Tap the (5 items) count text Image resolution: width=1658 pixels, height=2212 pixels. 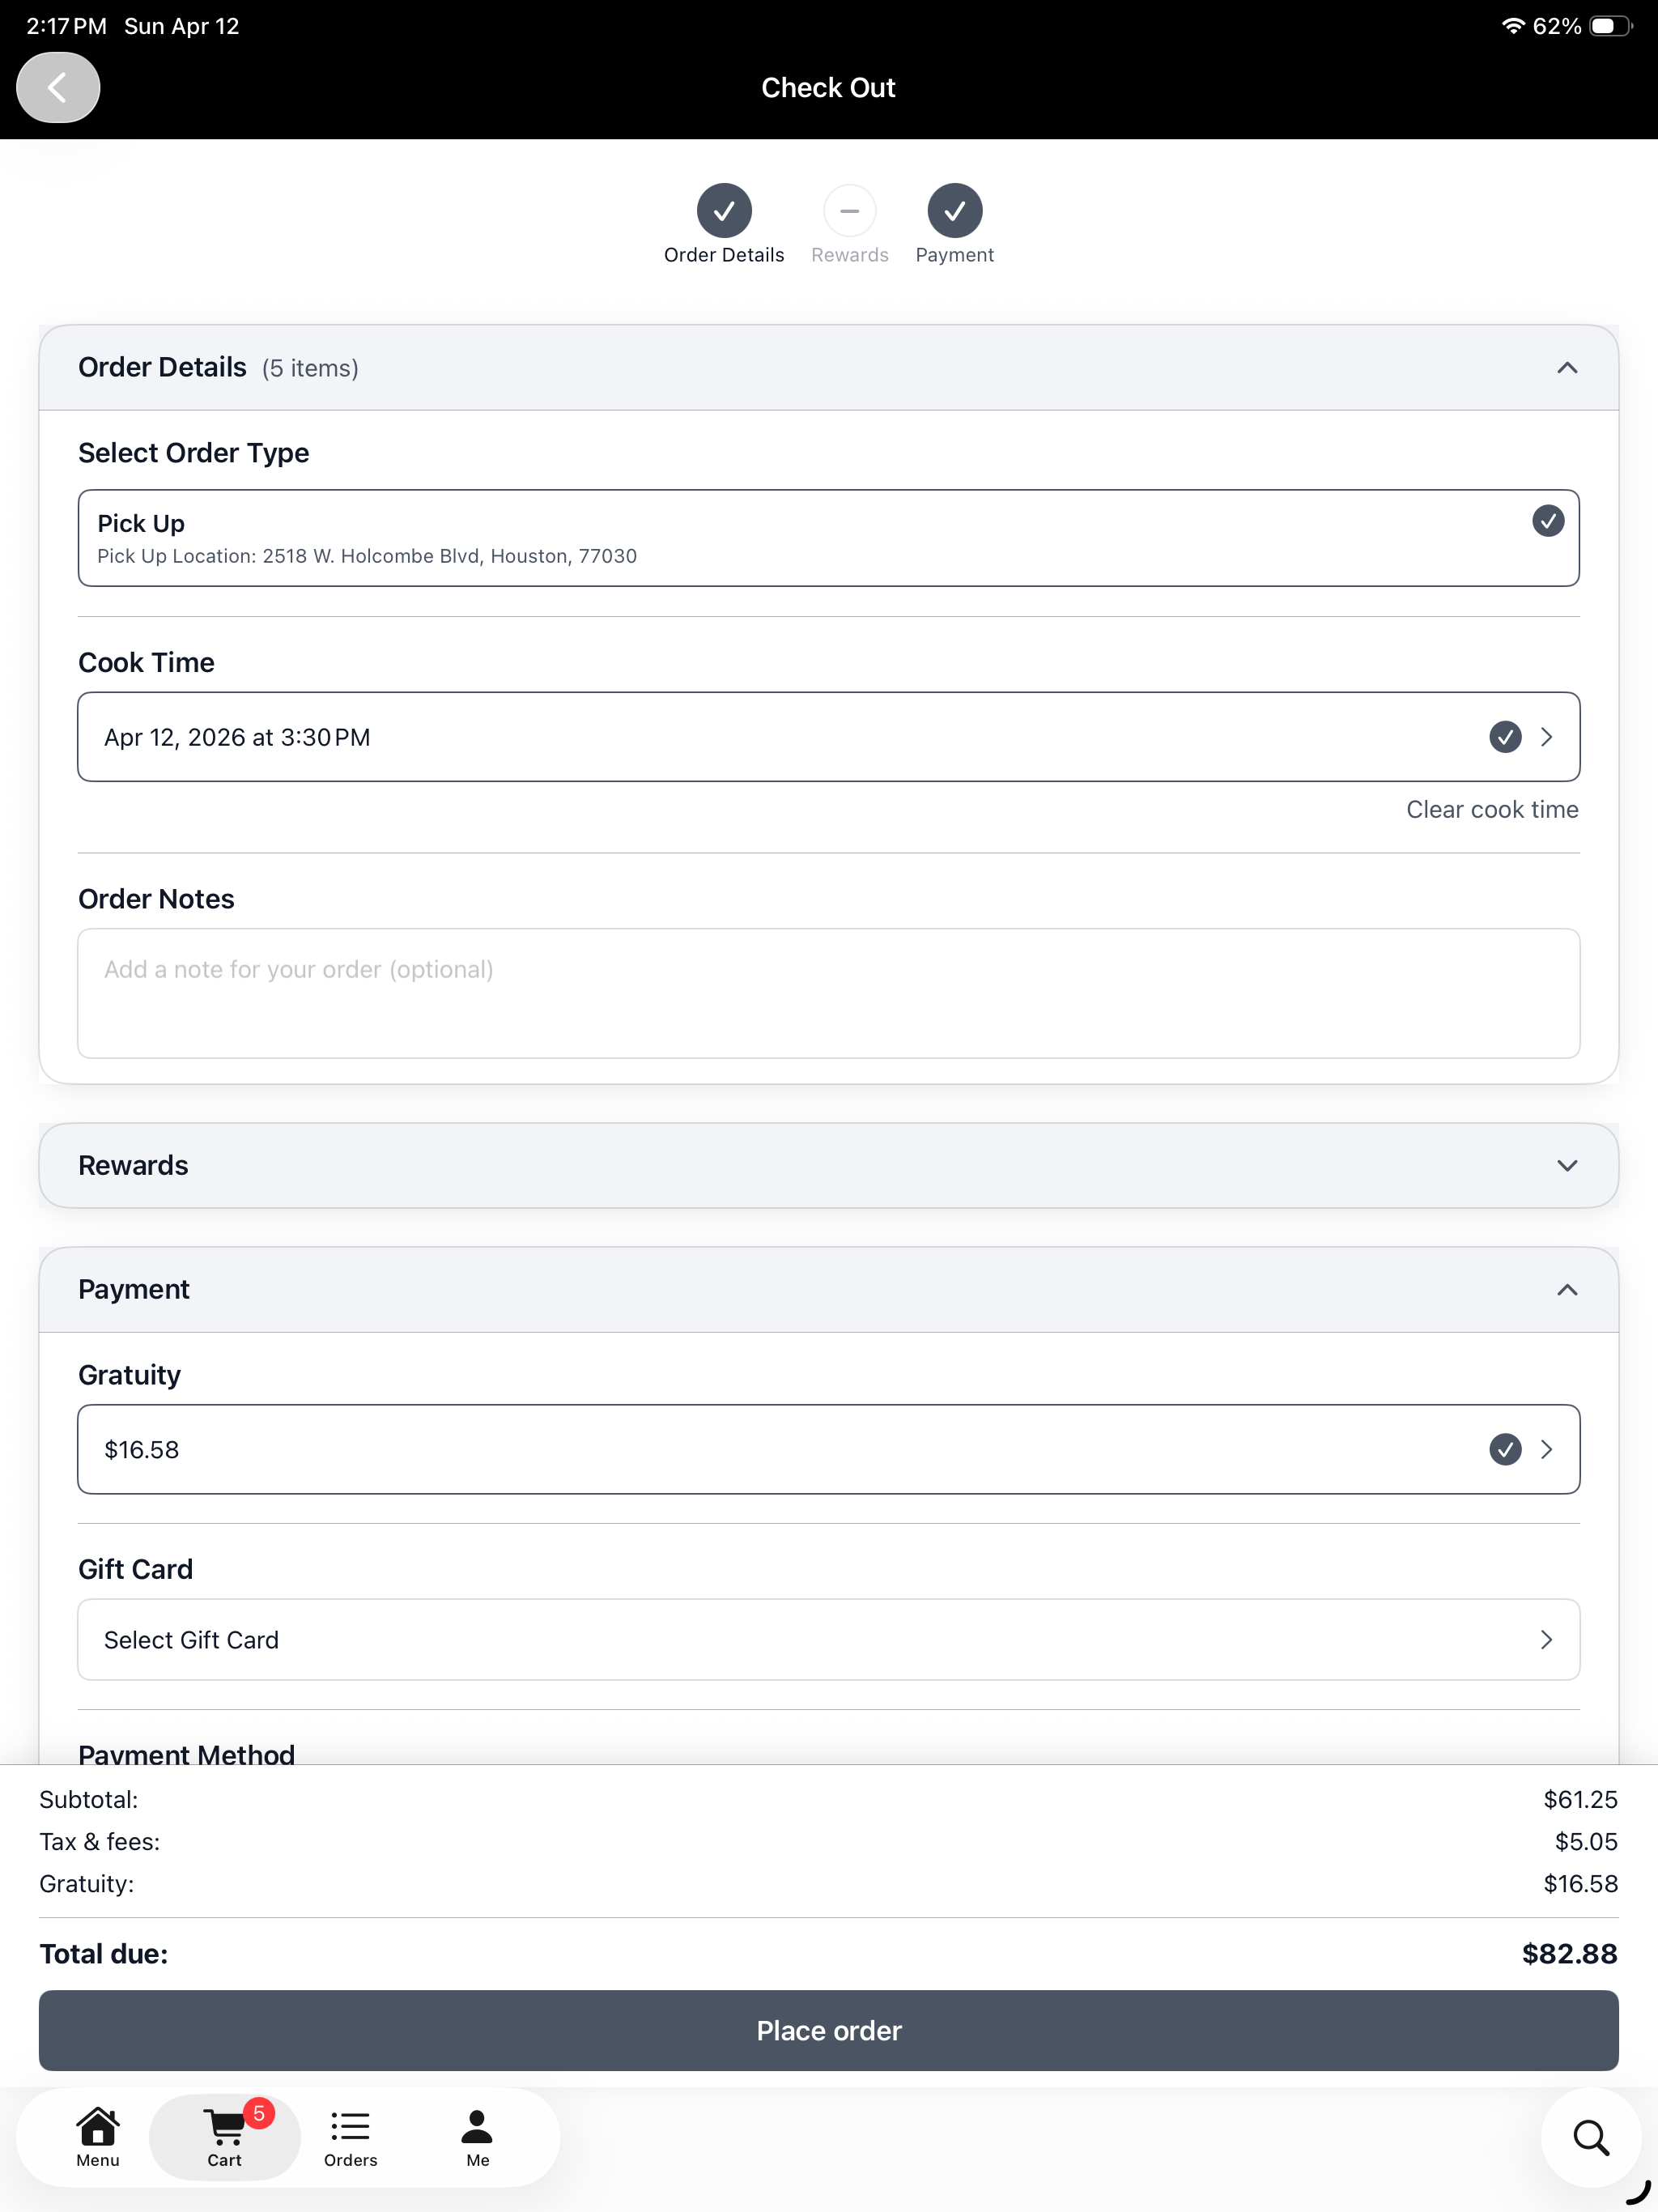click(x=310, y=369)
